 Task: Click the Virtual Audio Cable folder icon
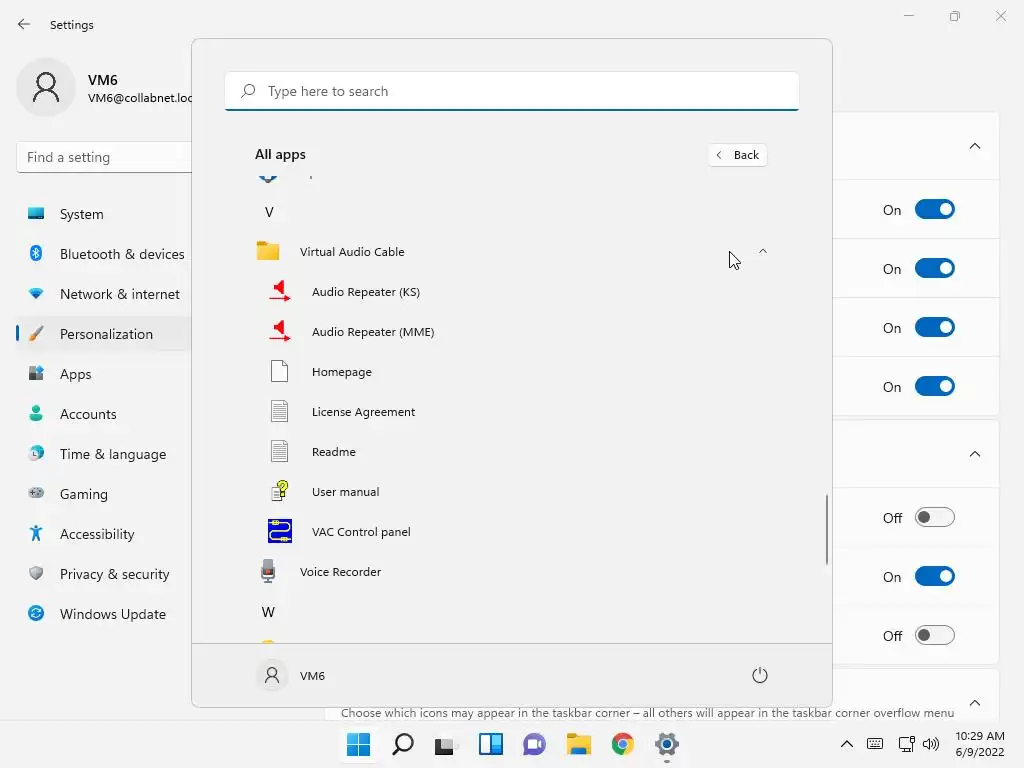(x=268, y=251)
